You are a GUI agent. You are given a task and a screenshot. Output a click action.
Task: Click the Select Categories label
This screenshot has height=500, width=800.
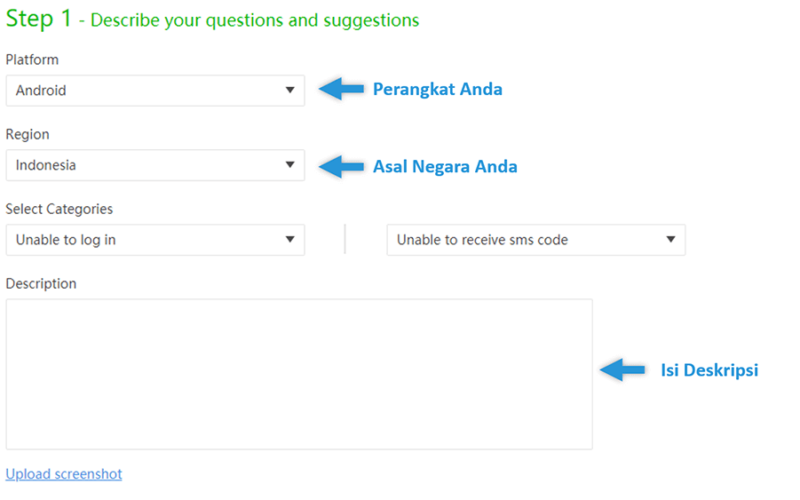pyautogui.click(x=59, y=209)
